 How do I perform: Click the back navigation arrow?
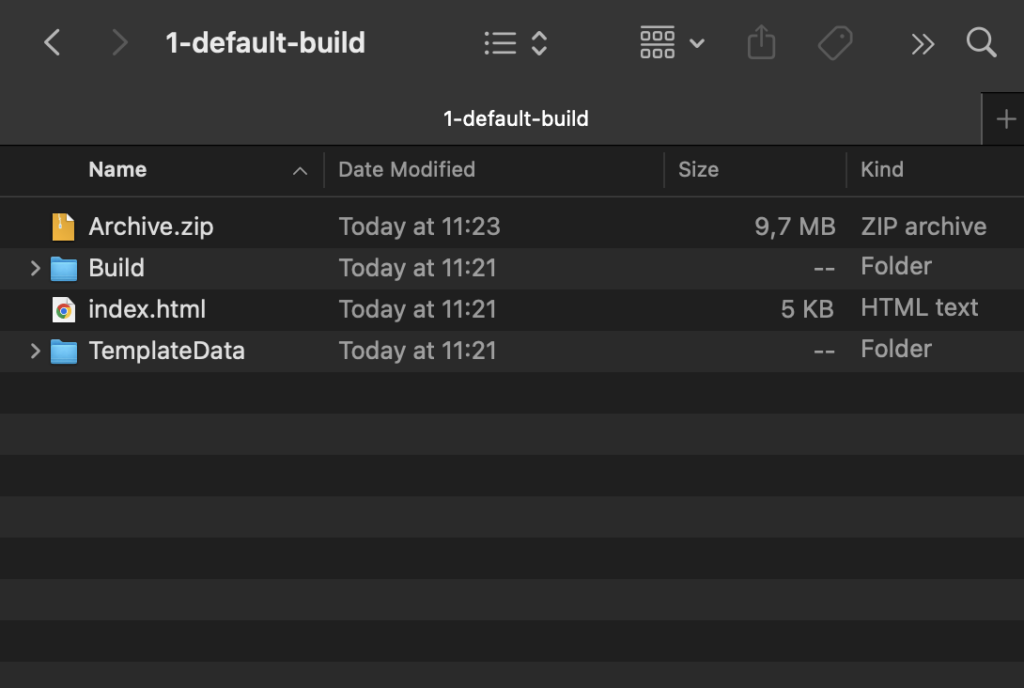click(53, 43)
